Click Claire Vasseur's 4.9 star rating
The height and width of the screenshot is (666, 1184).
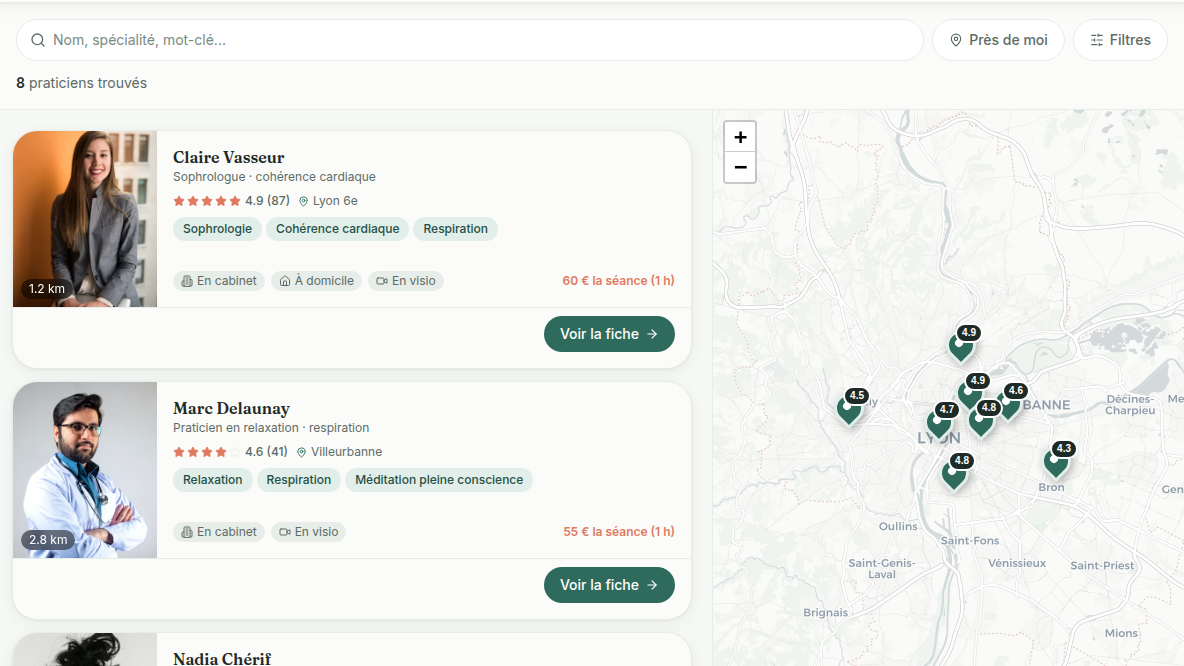(231, 201)
